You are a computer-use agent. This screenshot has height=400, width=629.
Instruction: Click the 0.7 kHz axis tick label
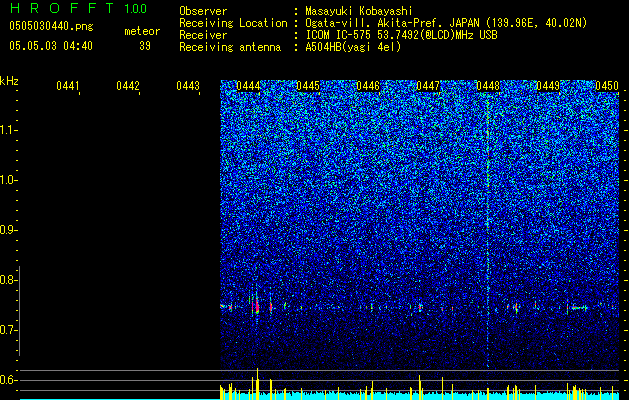pos(7,330)
